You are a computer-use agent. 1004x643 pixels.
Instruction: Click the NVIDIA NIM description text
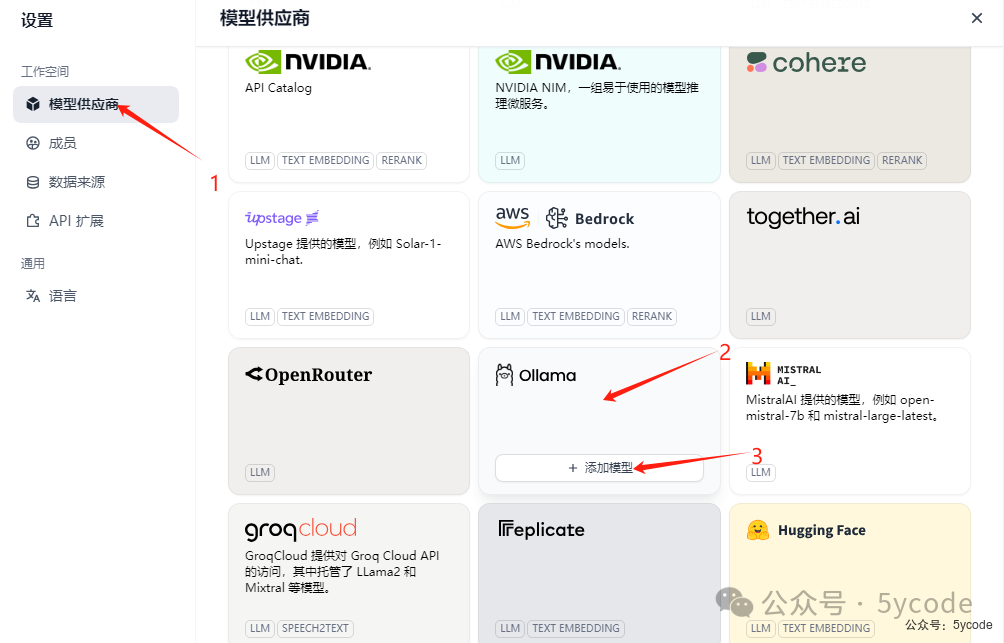[597, 95]
